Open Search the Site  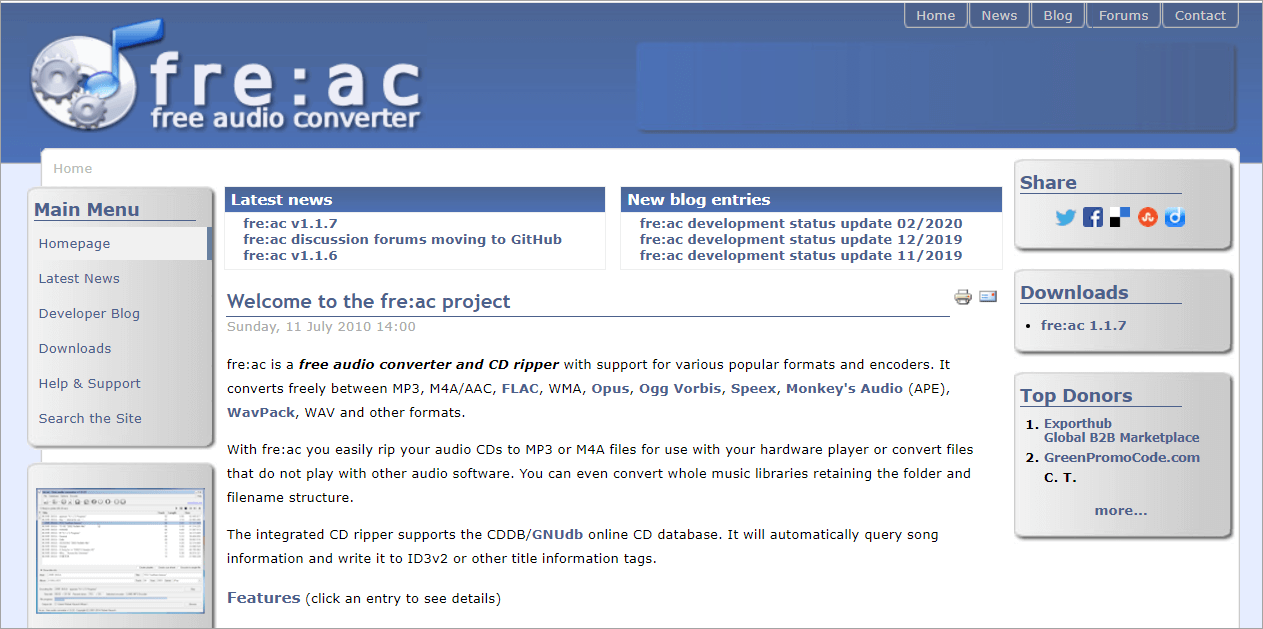(x=90, y=418)
